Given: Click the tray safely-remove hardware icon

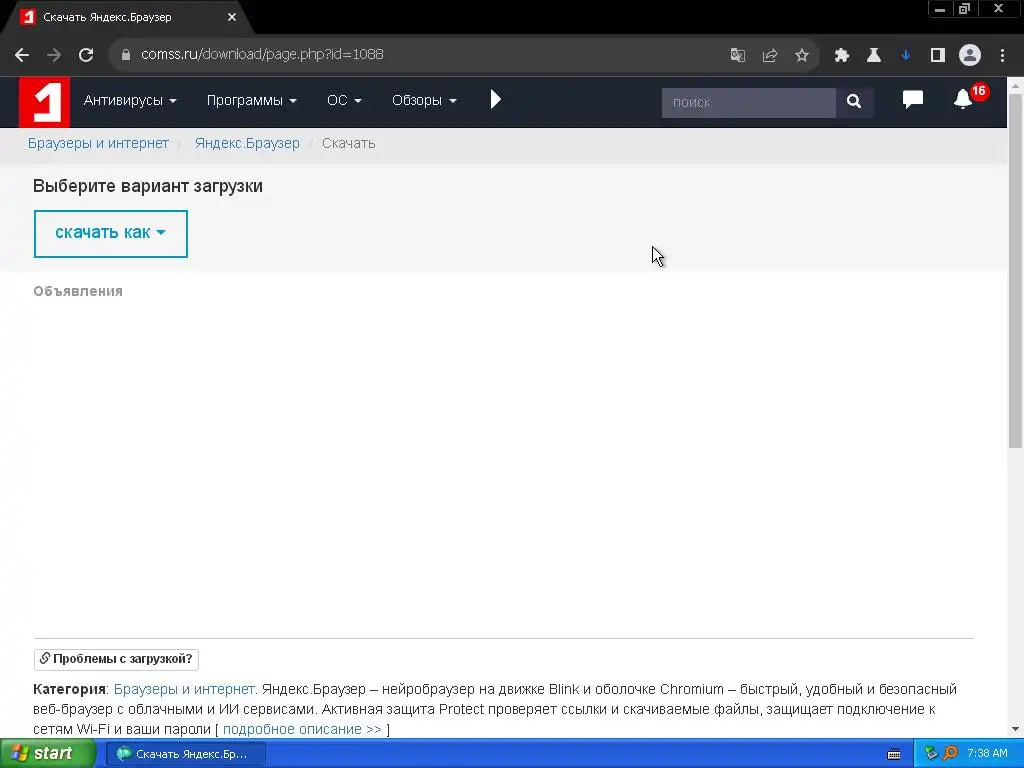Looking at the screenshot, I should (931, 754).
